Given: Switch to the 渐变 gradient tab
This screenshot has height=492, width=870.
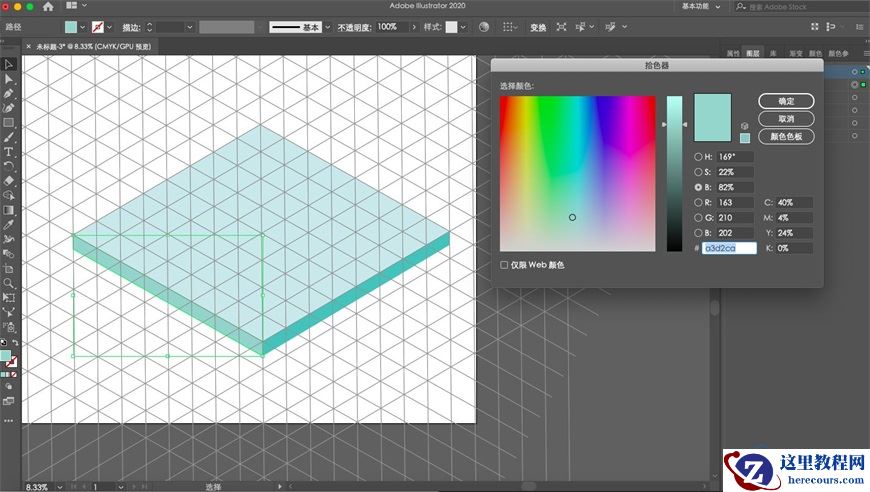Looking at the screenshot, I should coord(796,53).
